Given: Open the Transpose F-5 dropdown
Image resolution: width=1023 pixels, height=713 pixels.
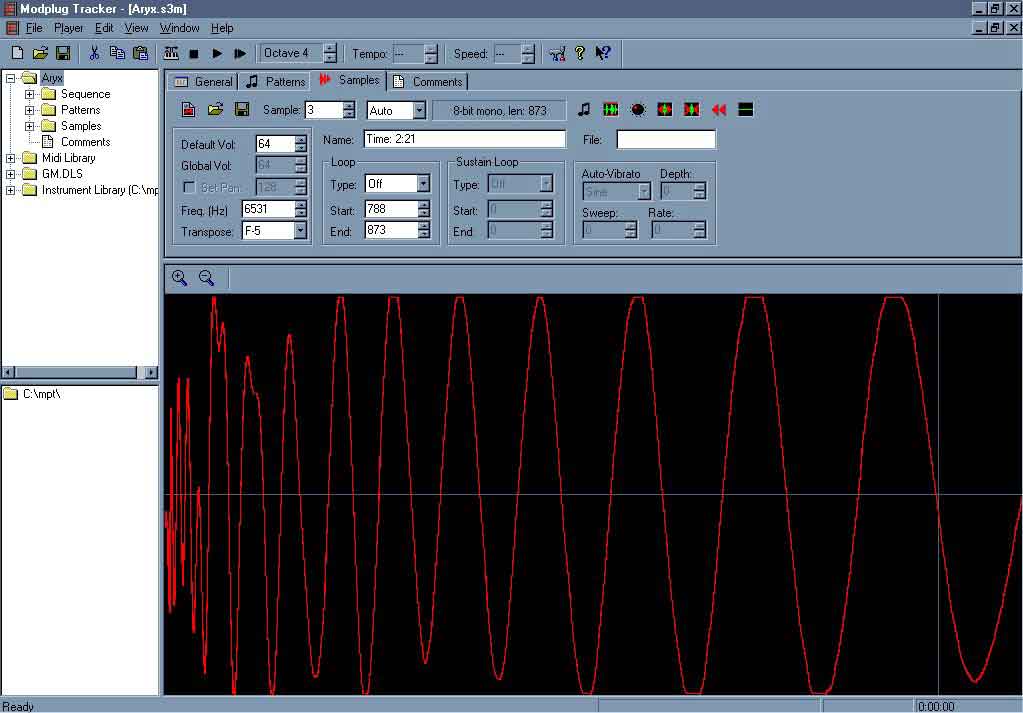Looking at the screenshot, I should 300,231.
